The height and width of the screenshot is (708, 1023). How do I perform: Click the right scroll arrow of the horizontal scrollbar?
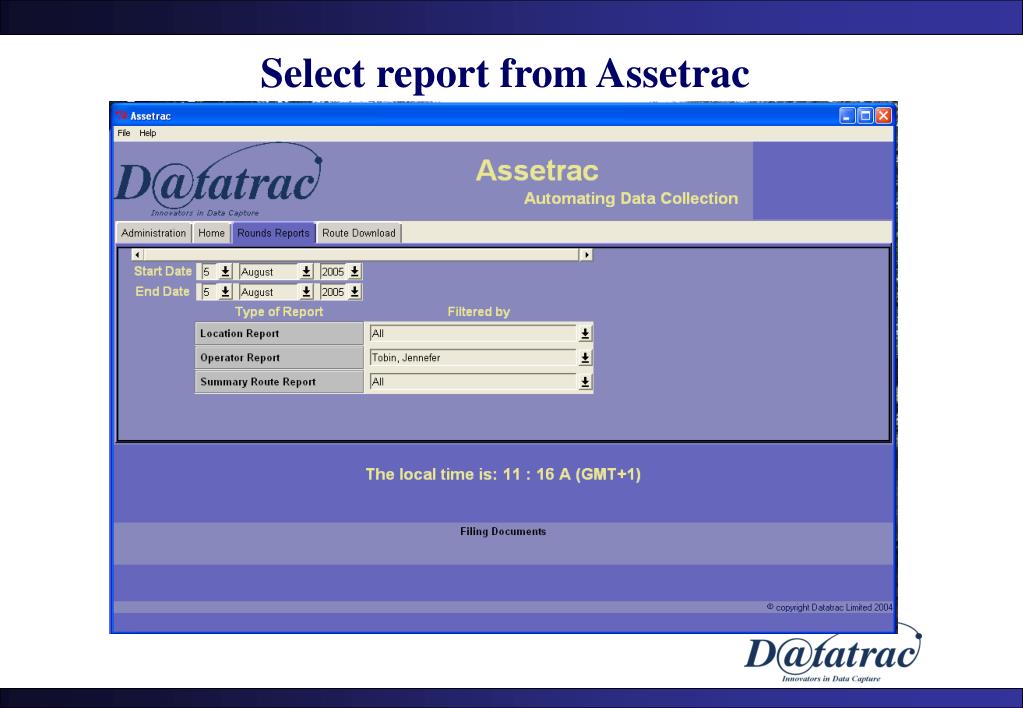click(587, 254)
